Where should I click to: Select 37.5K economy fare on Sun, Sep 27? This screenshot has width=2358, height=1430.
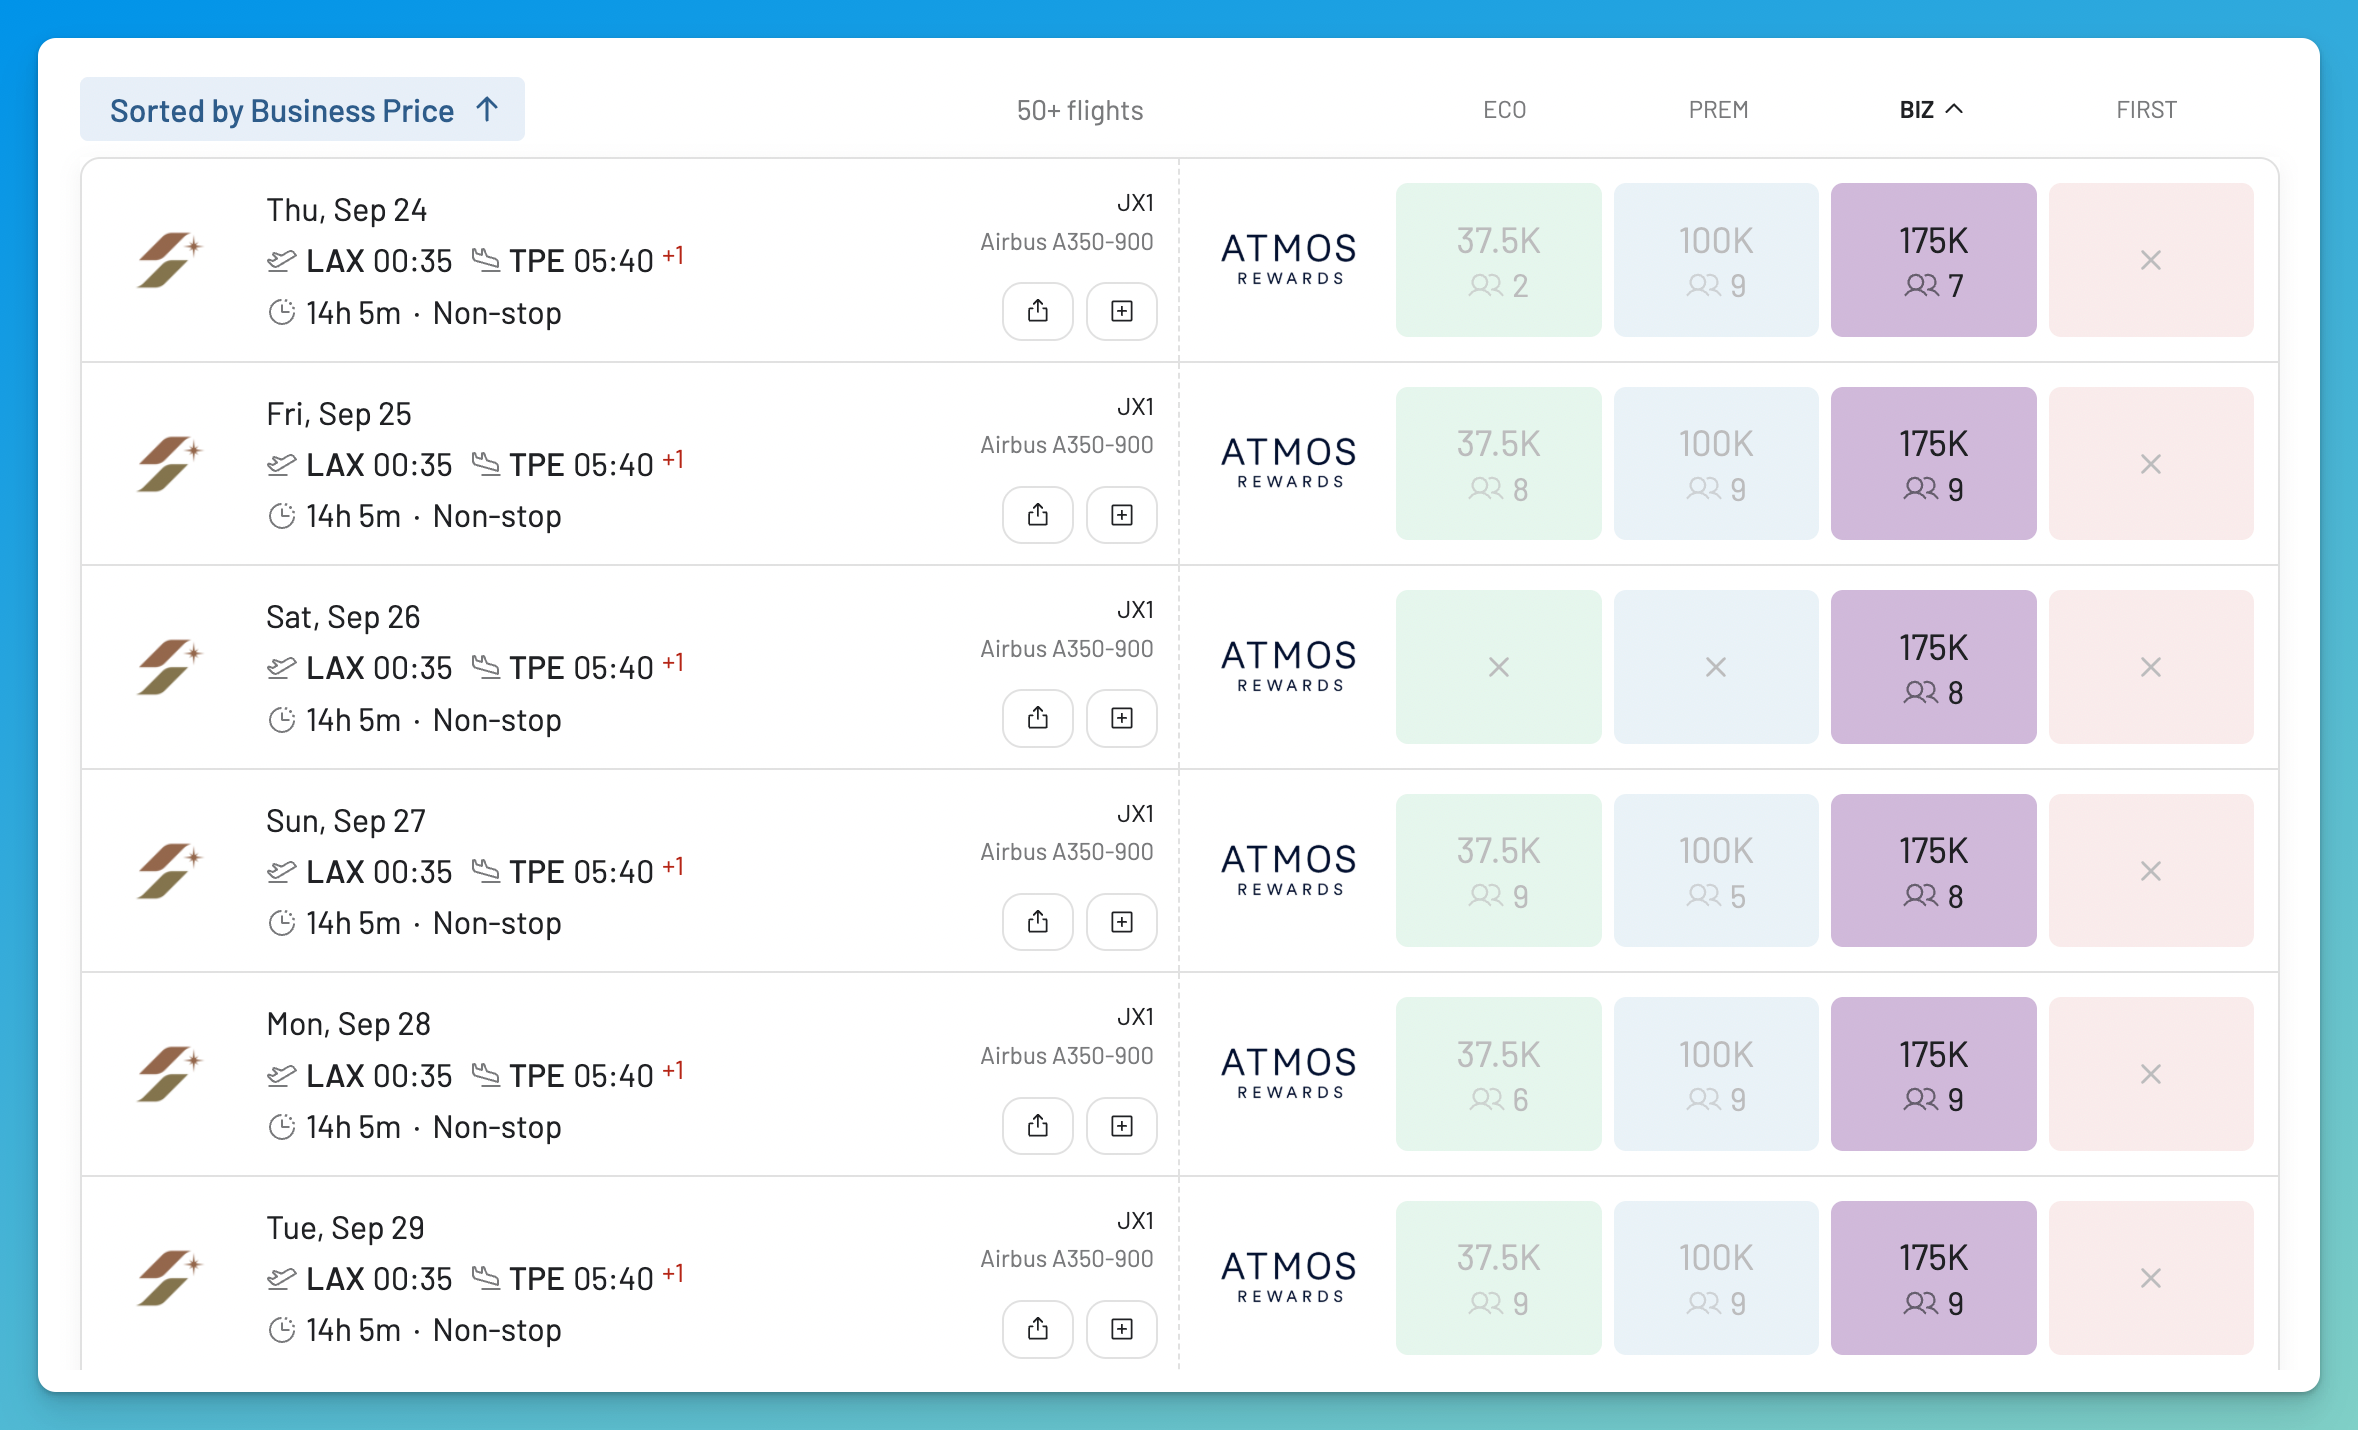click(1498, 871)
